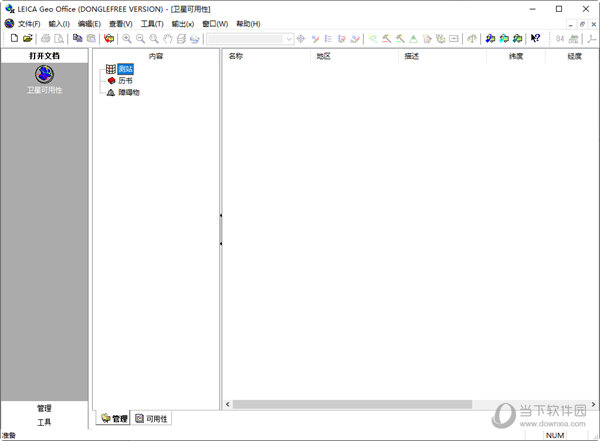Click the 管理 sidebar section button
This screenshot has height=441, width=600.
click(44, 408)
